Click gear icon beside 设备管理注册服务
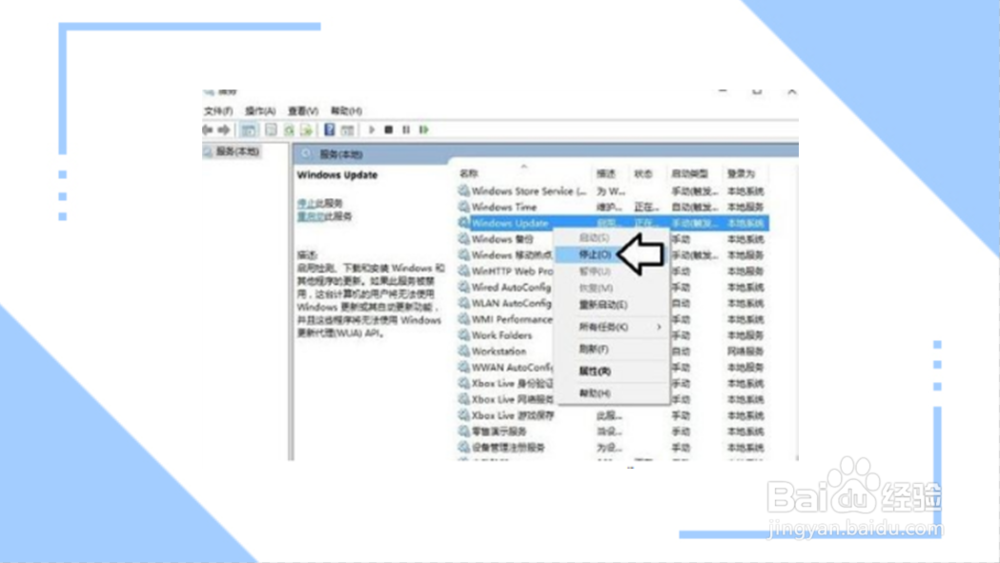 pos(464,447)
